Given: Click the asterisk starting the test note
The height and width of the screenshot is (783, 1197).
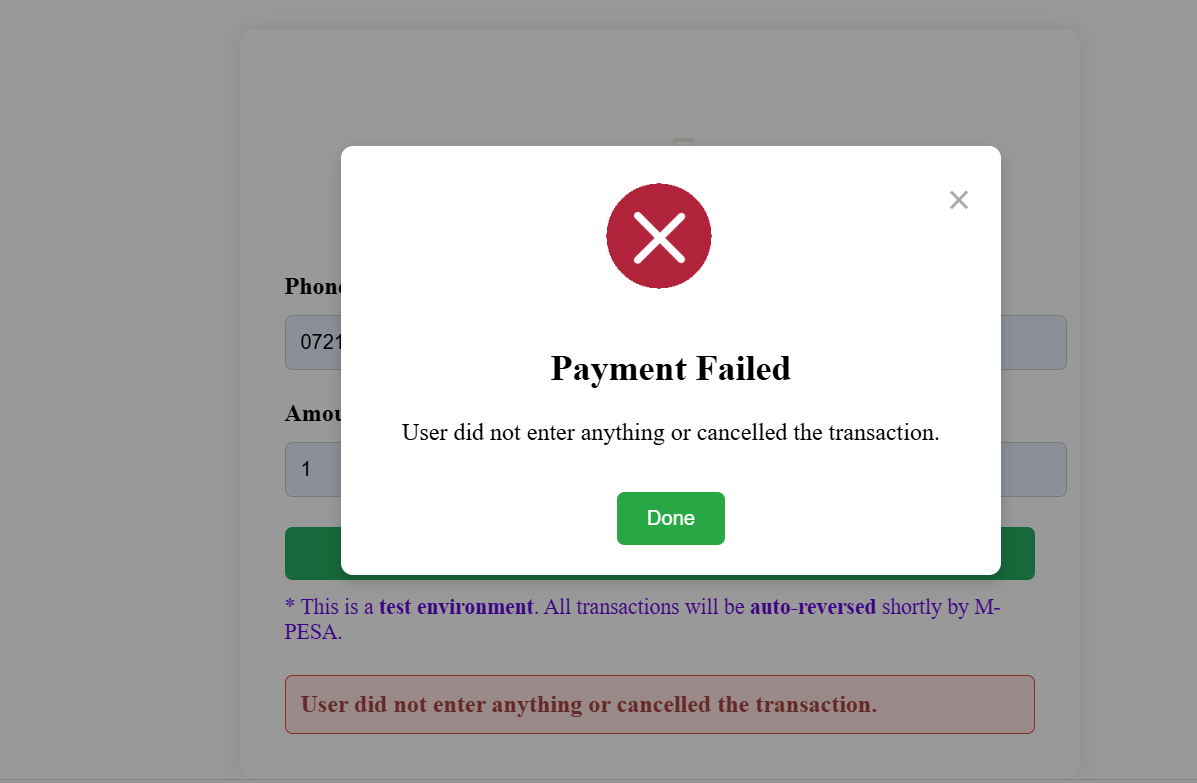Looking at the screenshot, I should point(290,604).
